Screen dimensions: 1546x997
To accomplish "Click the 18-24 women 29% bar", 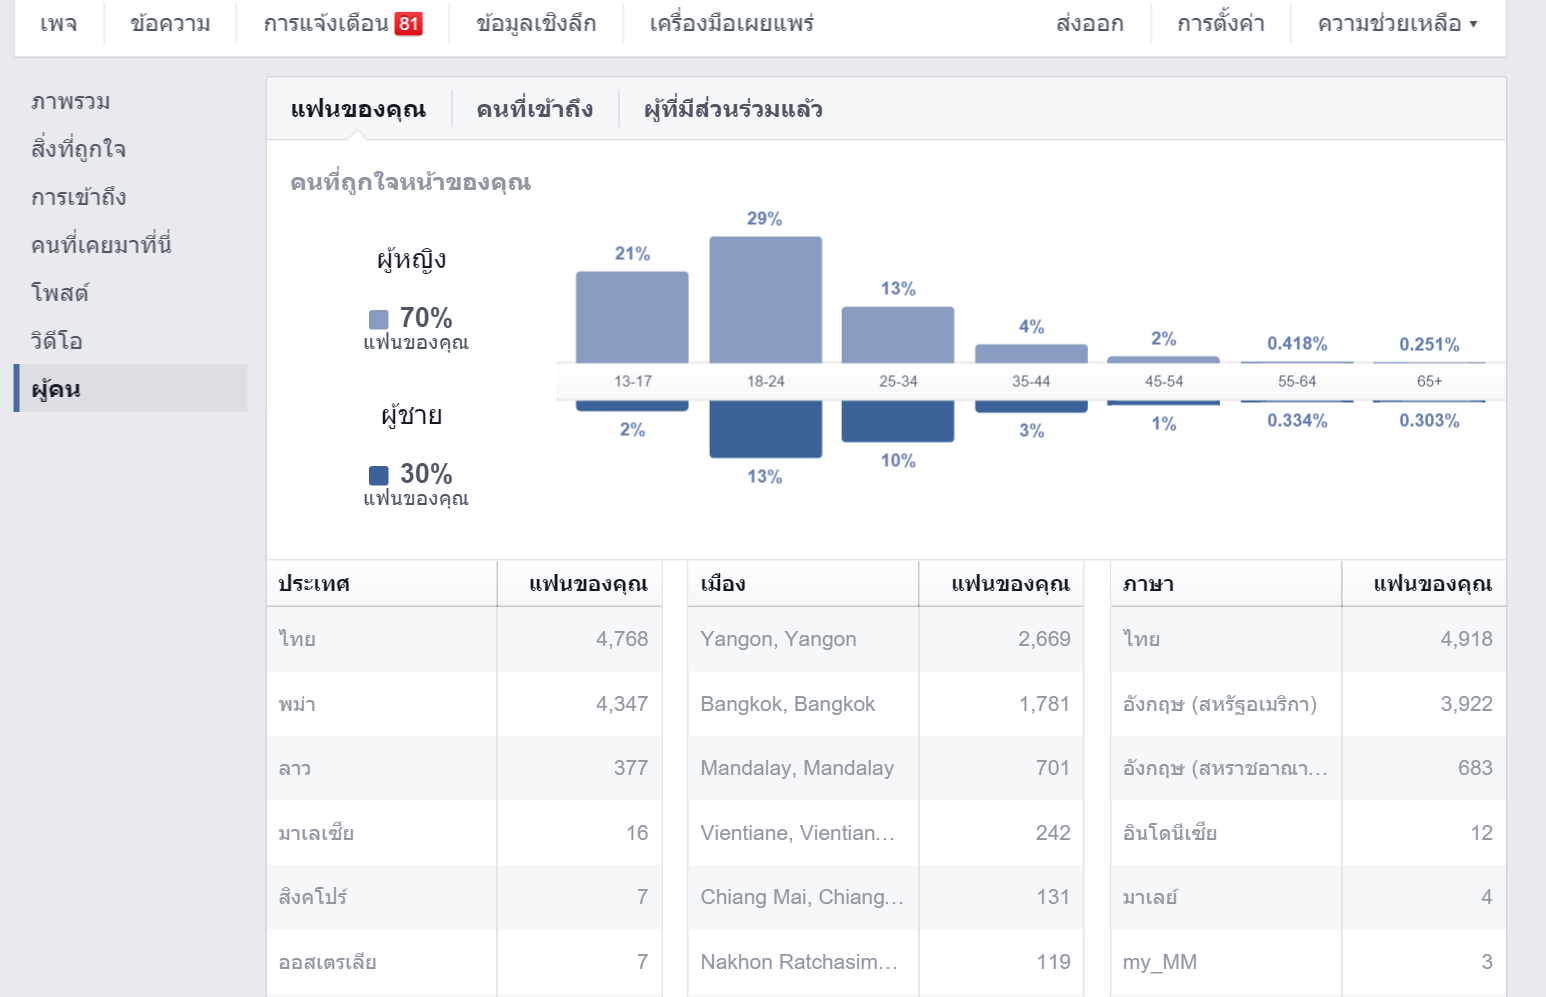I will tap(766, 300).
